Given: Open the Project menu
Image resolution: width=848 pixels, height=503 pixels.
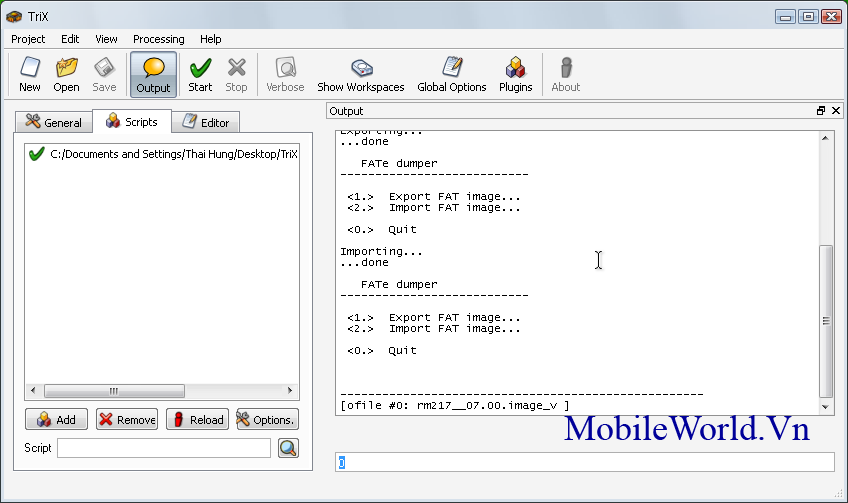Looking at the screenshot, I should pyautogui.click(x=28, y=39).
